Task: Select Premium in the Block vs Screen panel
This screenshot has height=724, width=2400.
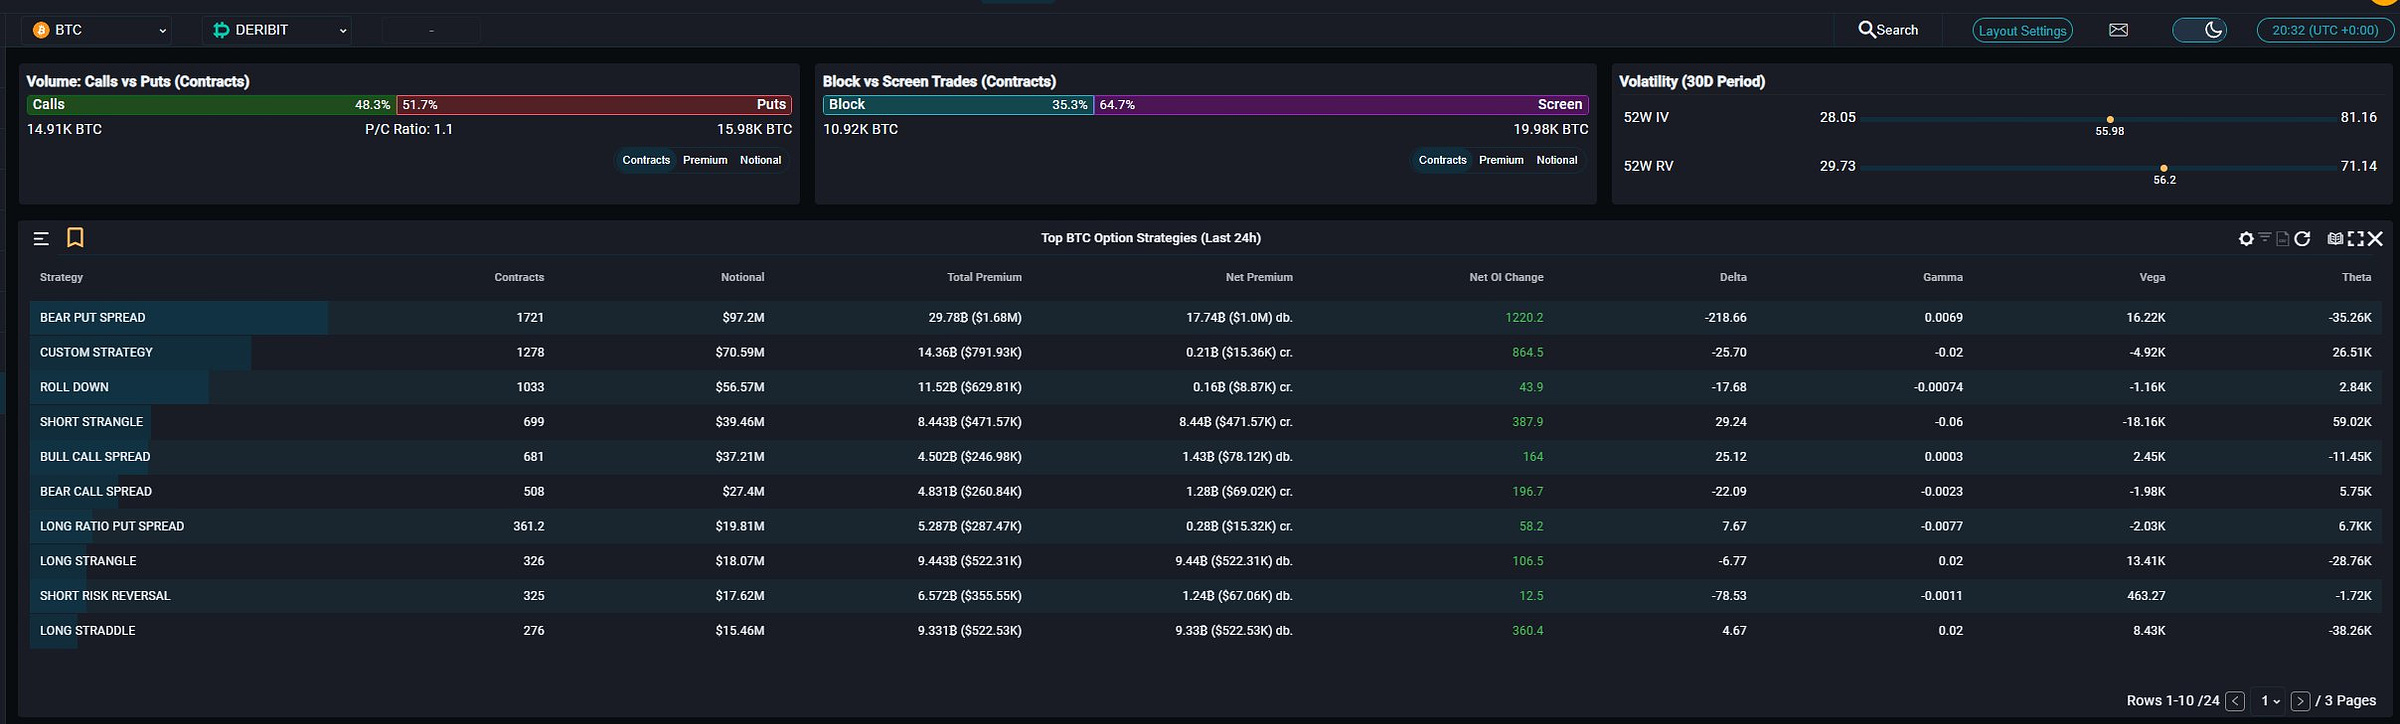Action: click(x=1501, y=160)
